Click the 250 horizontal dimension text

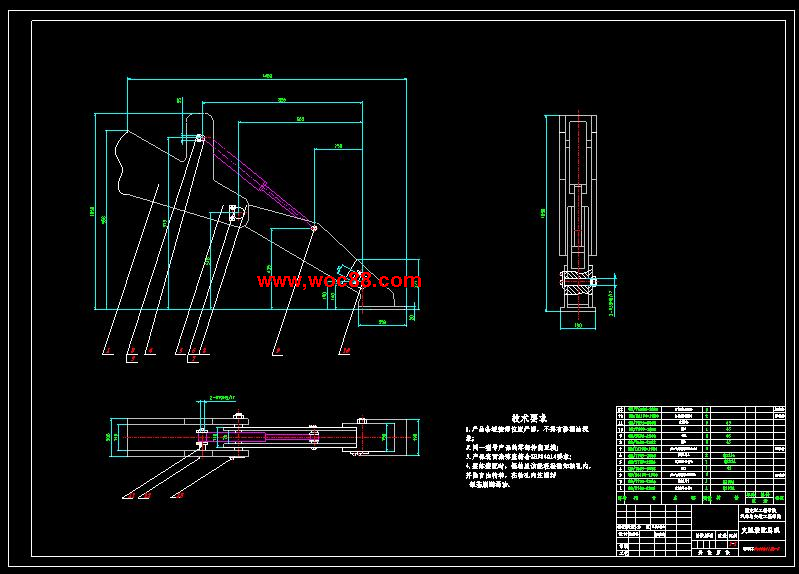coord(338,146)
